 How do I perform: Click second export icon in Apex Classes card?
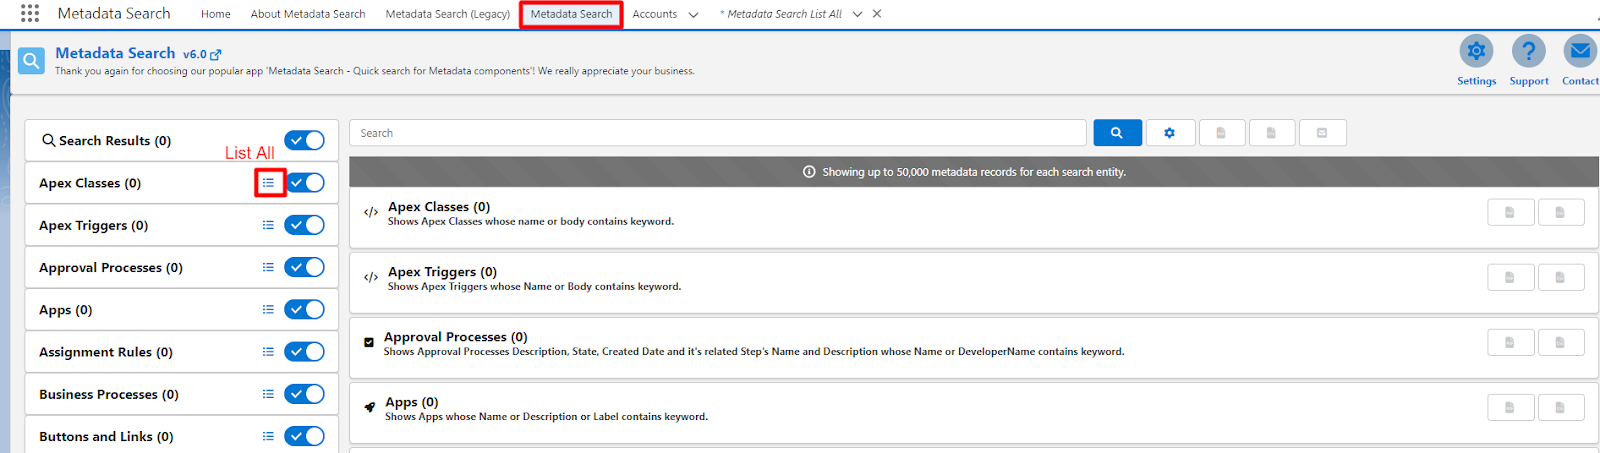[x=1560, y=212]
